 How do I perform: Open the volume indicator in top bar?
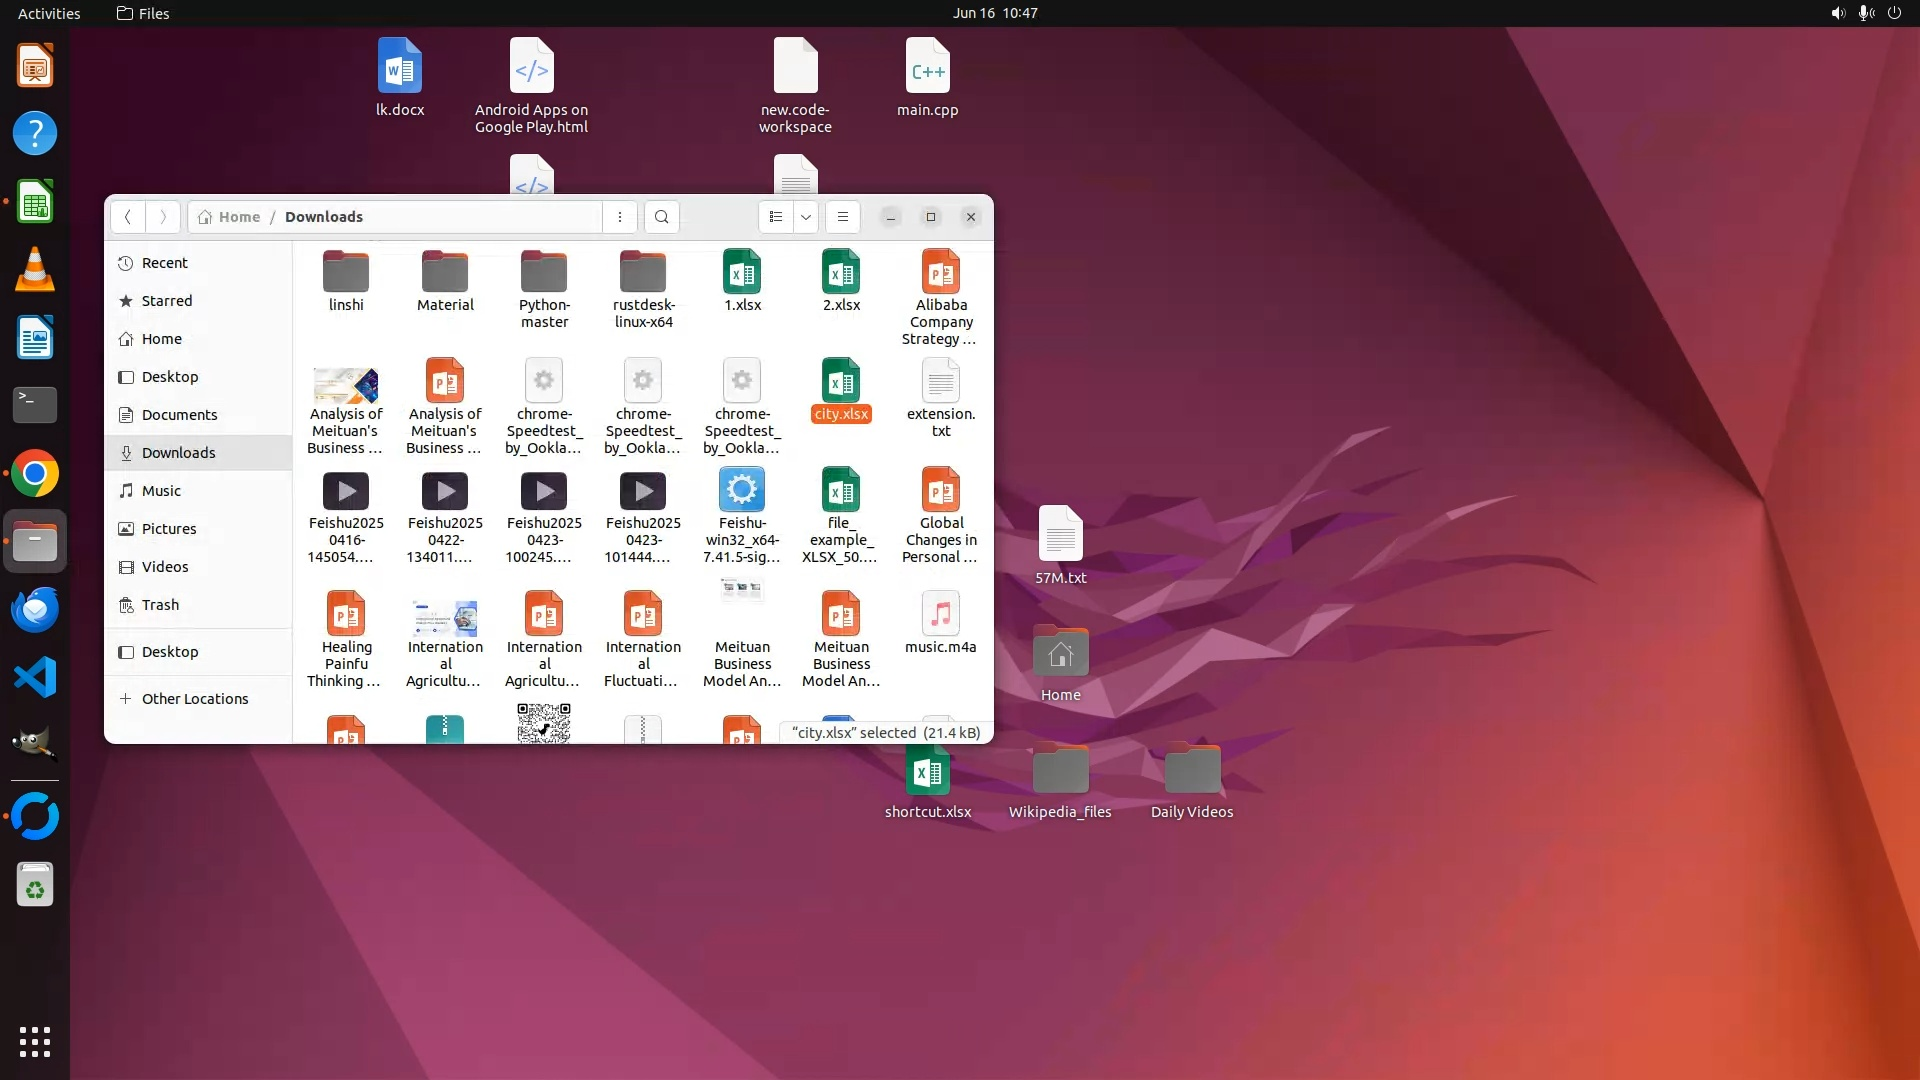1837,13
